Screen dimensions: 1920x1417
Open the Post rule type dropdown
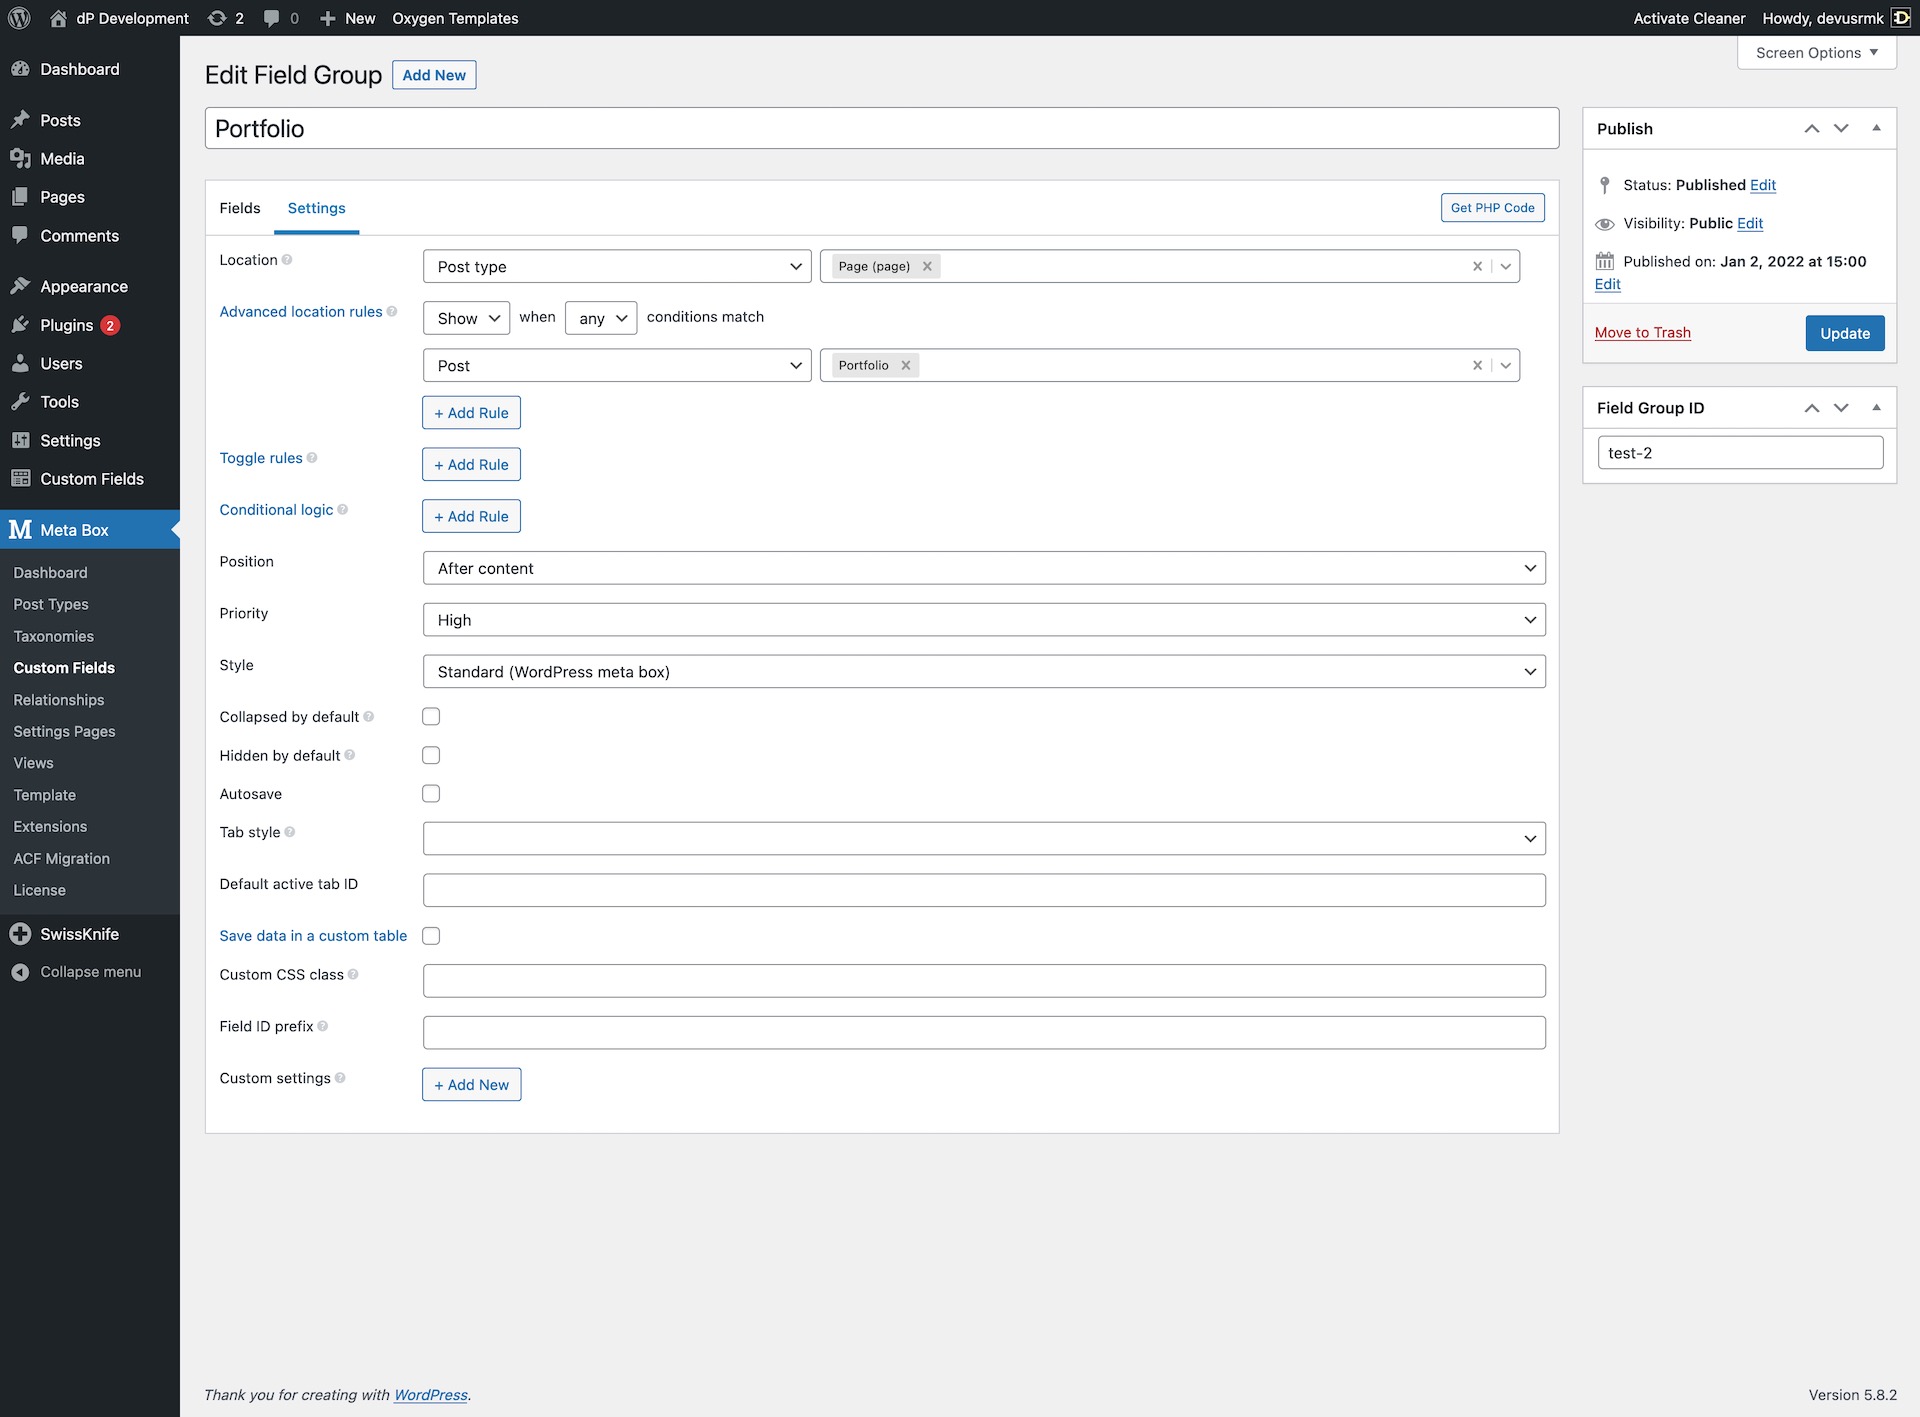(x=617, y=365)
